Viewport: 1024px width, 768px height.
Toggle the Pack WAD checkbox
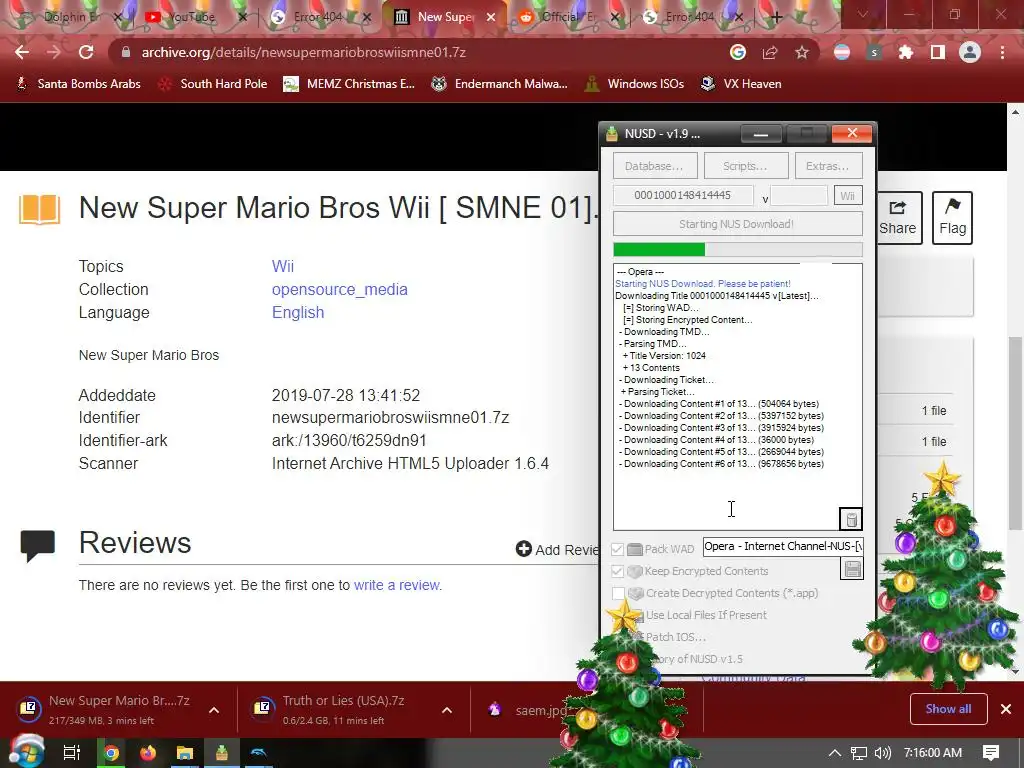point(617,549)
